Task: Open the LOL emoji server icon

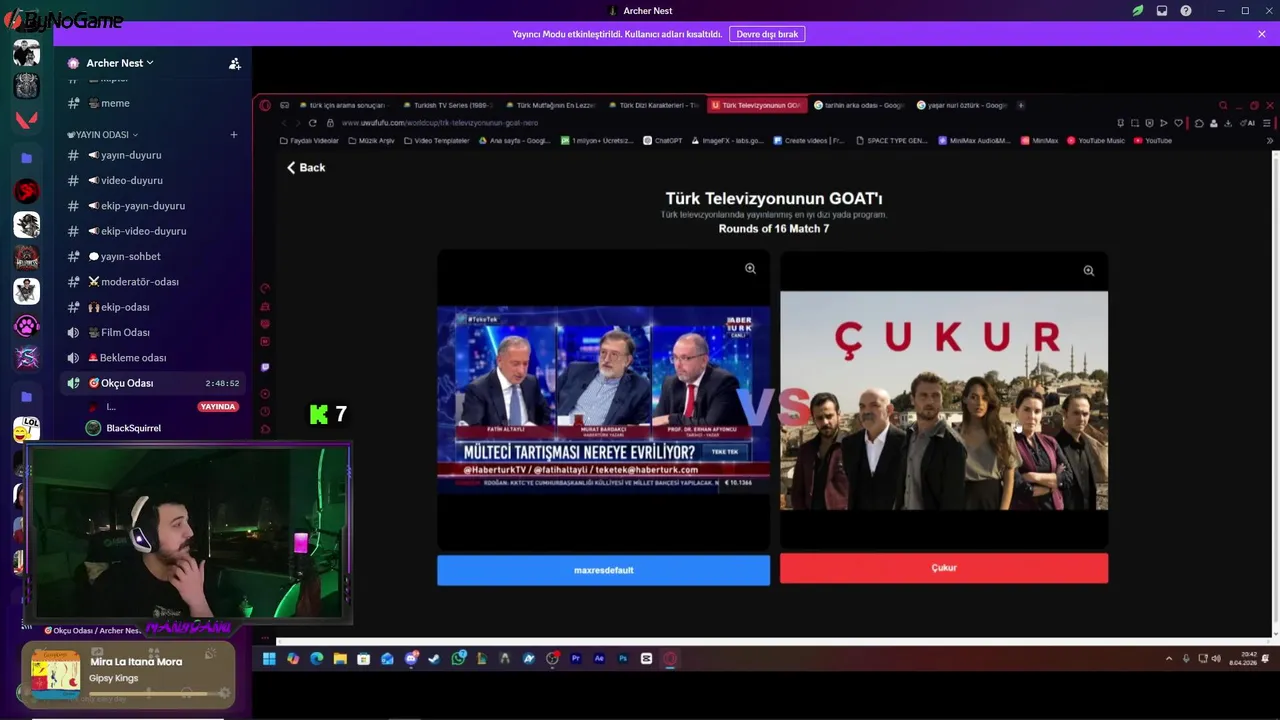Action: pos(27,429)
